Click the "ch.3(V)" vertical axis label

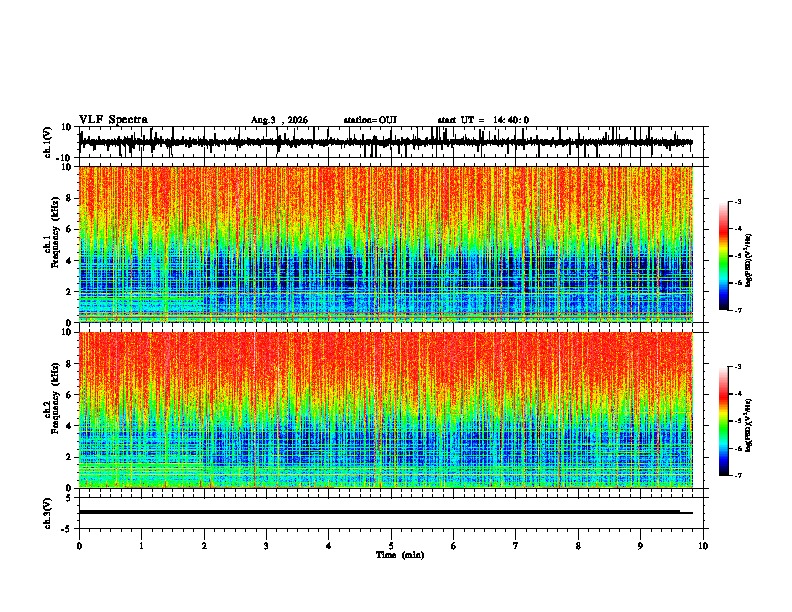tap(47, 513)
